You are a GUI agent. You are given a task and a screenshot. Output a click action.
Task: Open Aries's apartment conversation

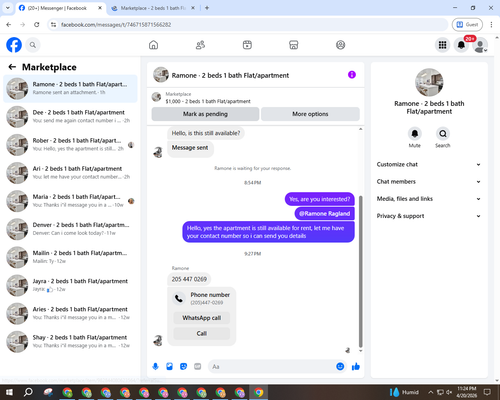tap(70, 313)
